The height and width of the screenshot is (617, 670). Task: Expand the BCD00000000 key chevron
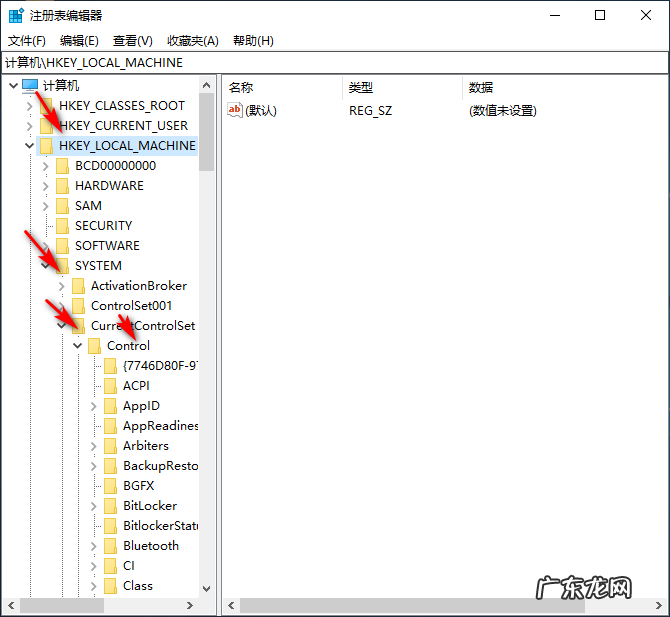click(x=46, y=166)
